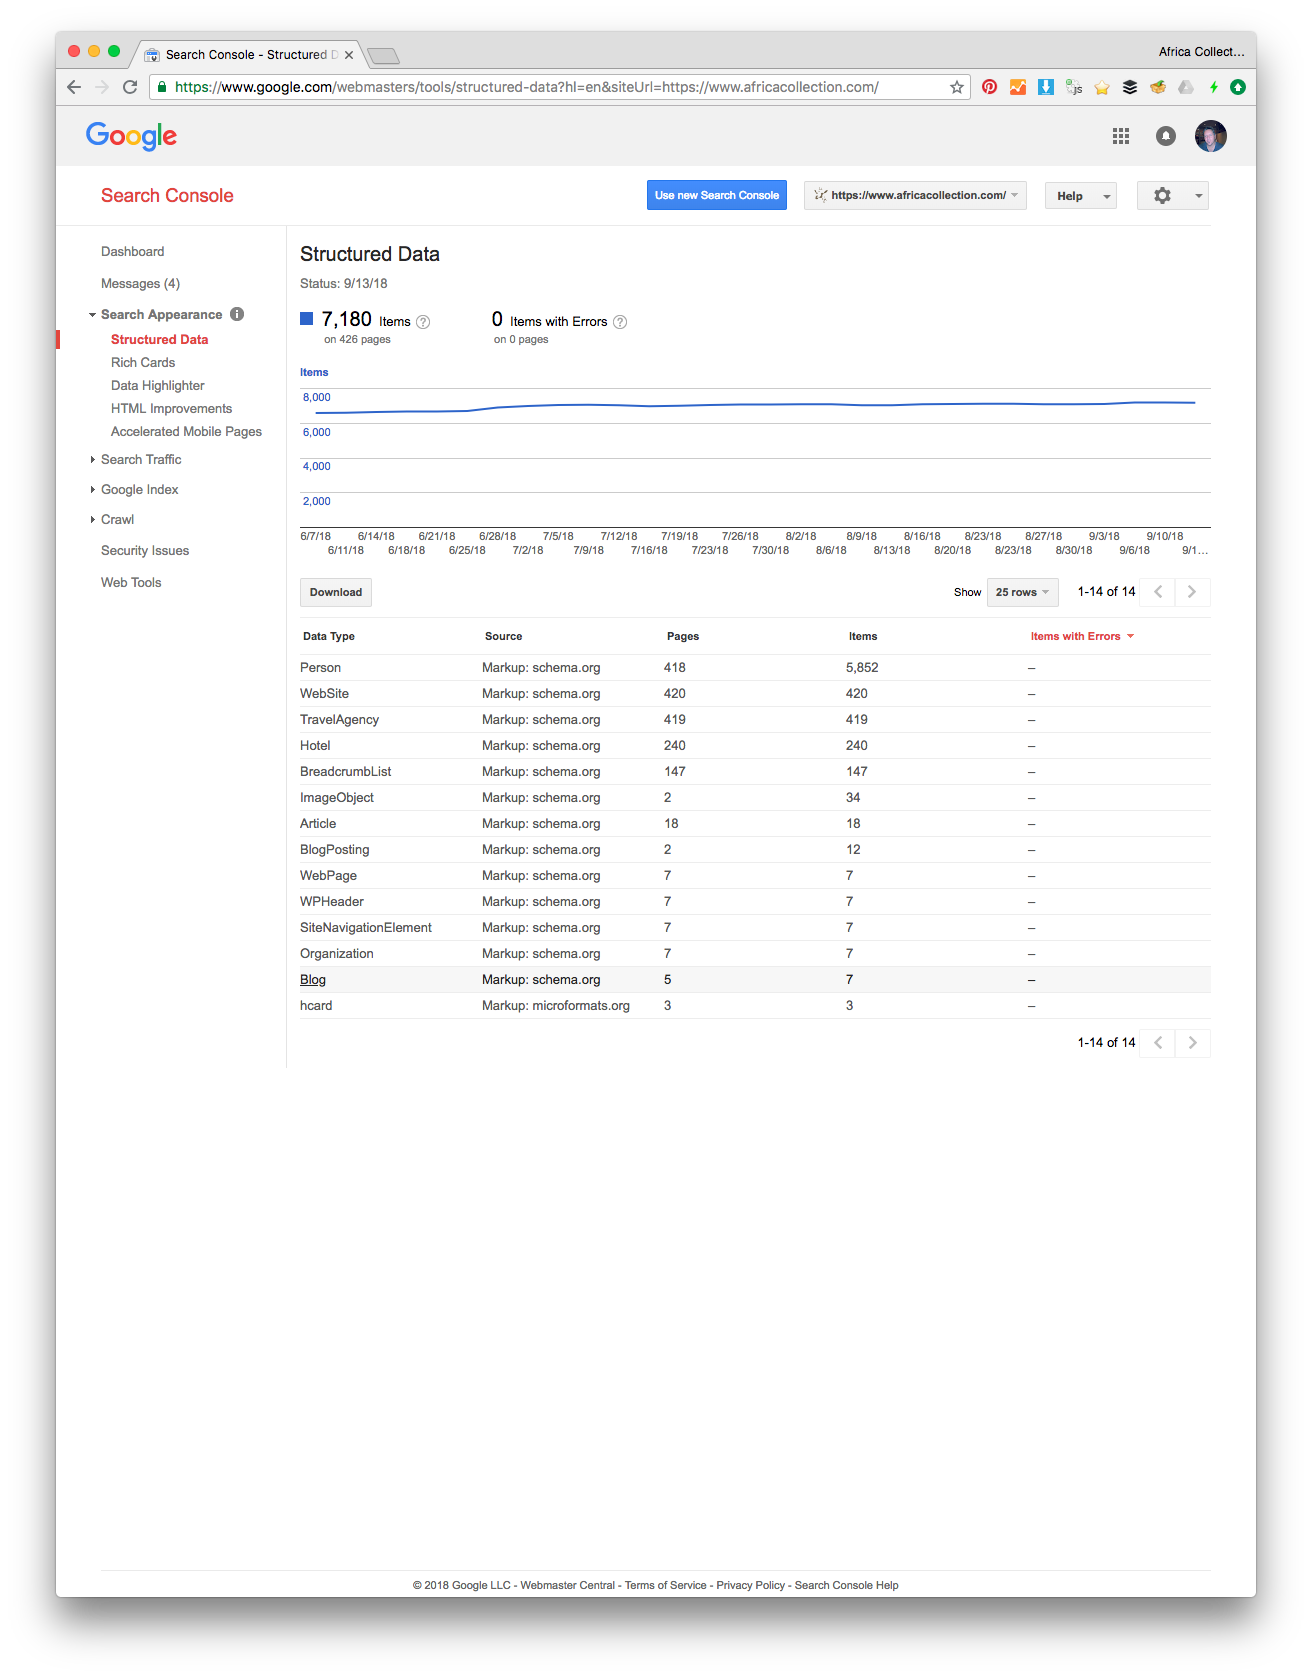Go to next page arrow above table
1312x1677 pixels.
pyautogui.click(x=1192, y=592)
